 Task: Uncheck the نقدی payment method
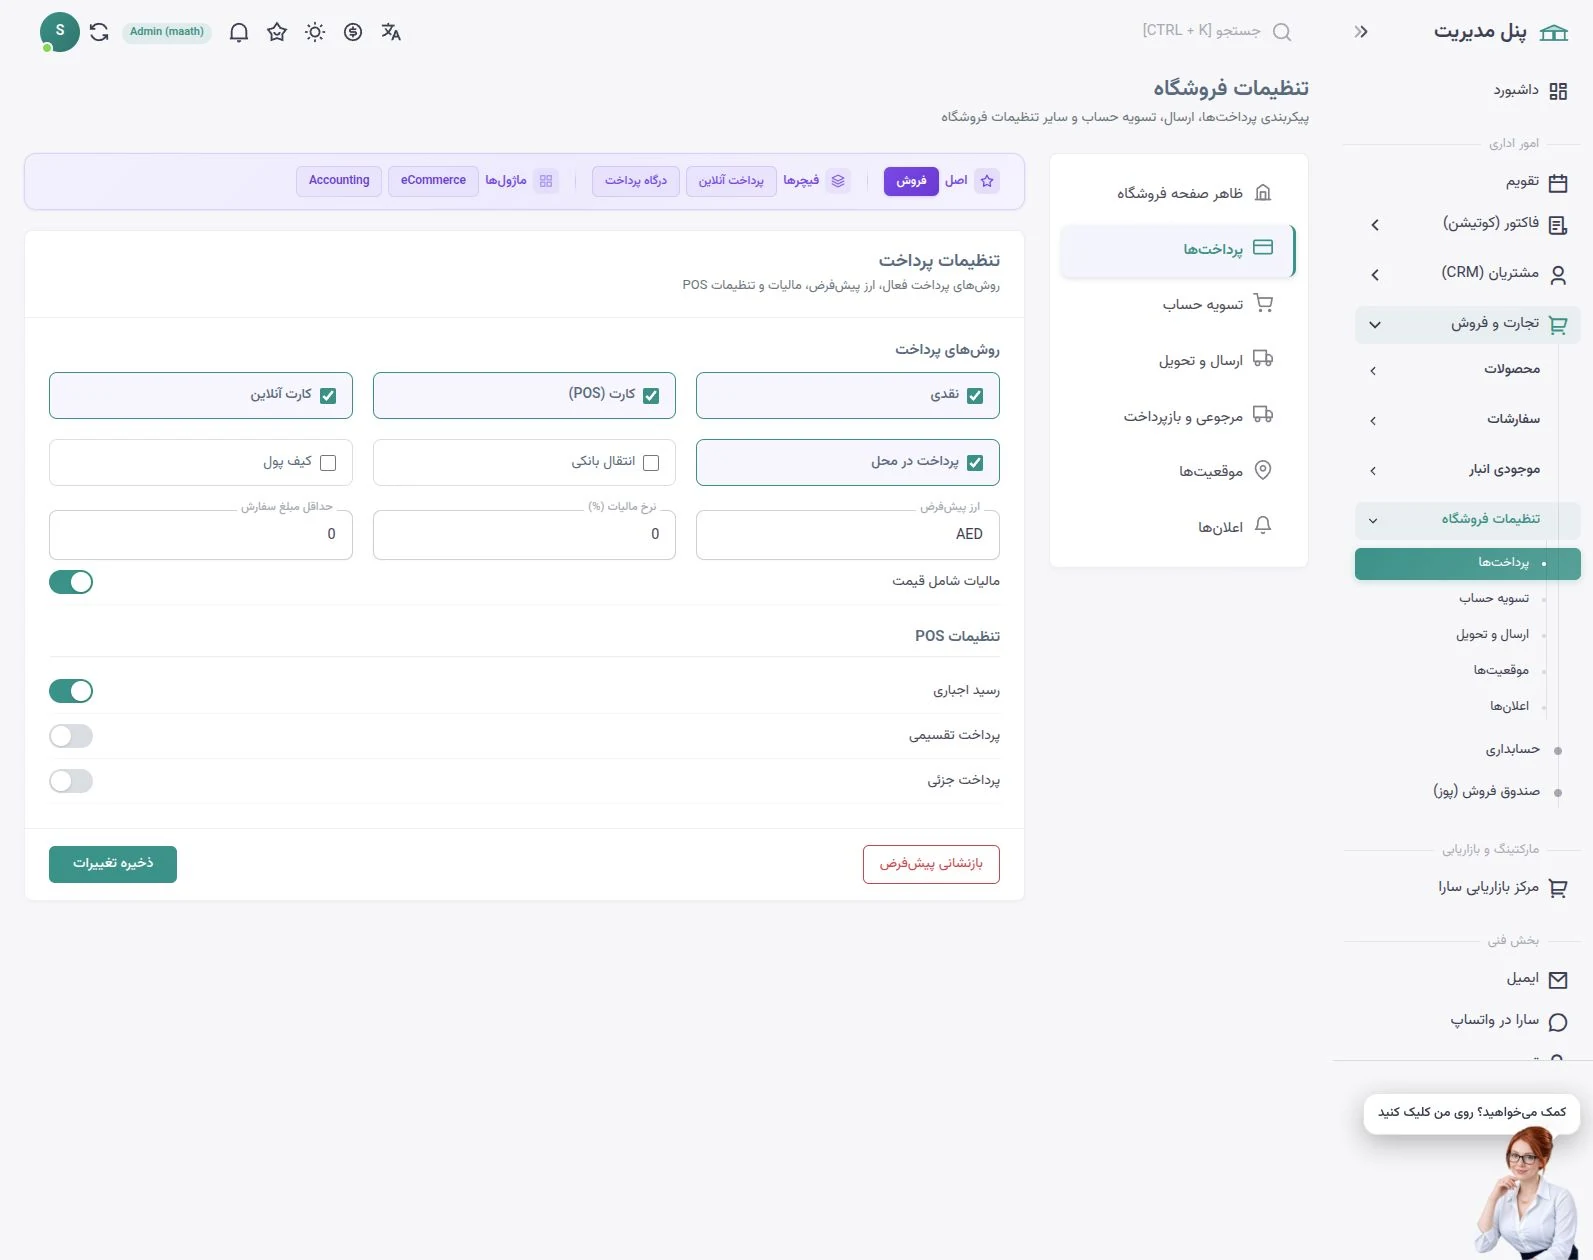(x=975, y=396)
